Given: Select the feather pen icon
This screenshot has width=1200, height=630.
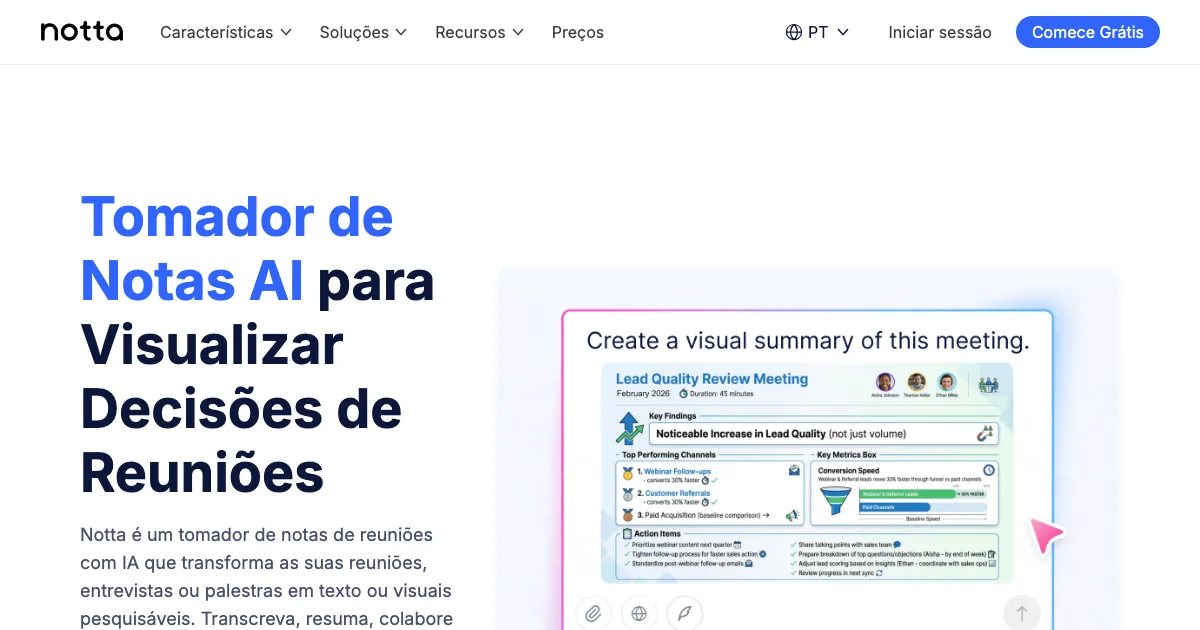Looking at the screenshot, I should pyautogui.click(x=685, y=613).
